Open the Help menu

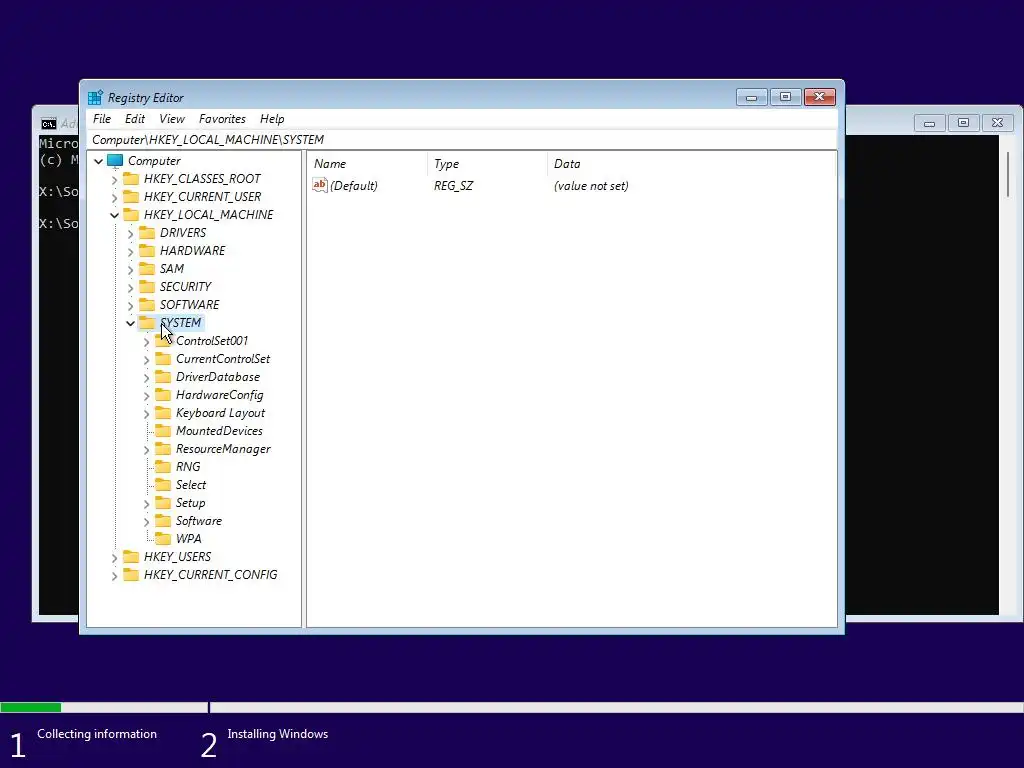click(x=272, y=119)
